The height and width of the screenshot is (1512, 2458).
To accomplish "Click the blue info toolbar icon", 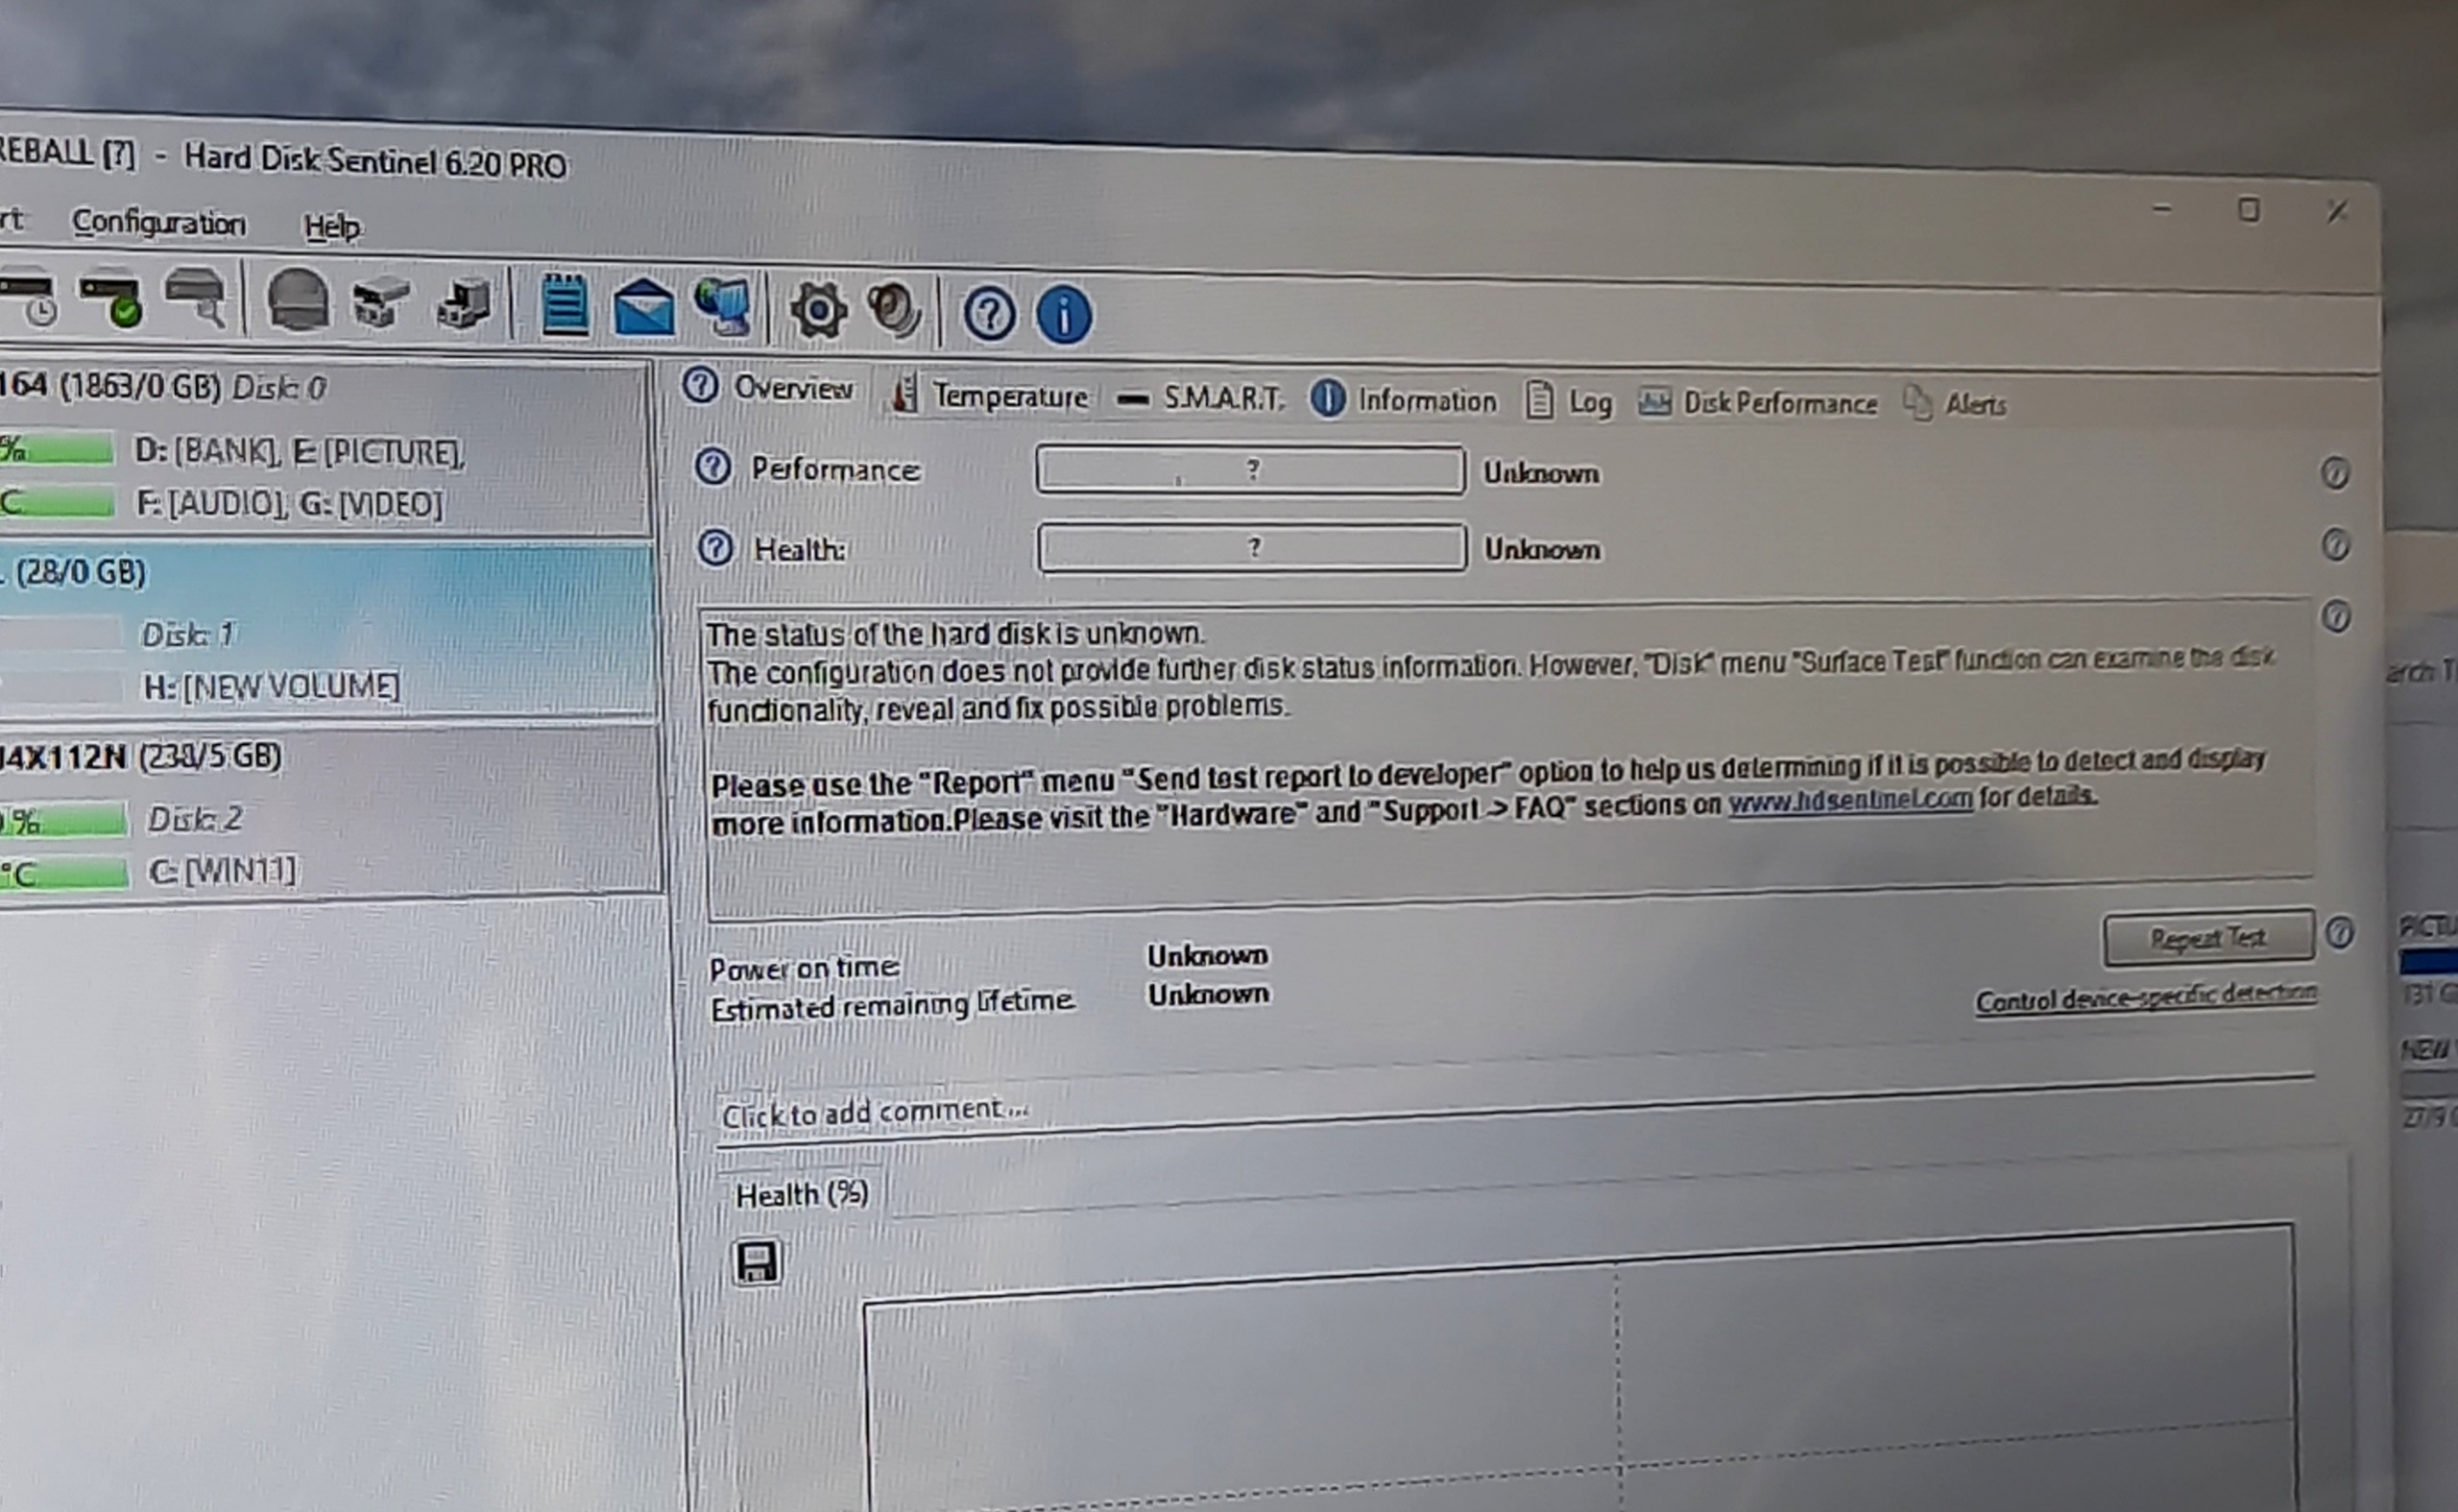I will coord(1064,316).
